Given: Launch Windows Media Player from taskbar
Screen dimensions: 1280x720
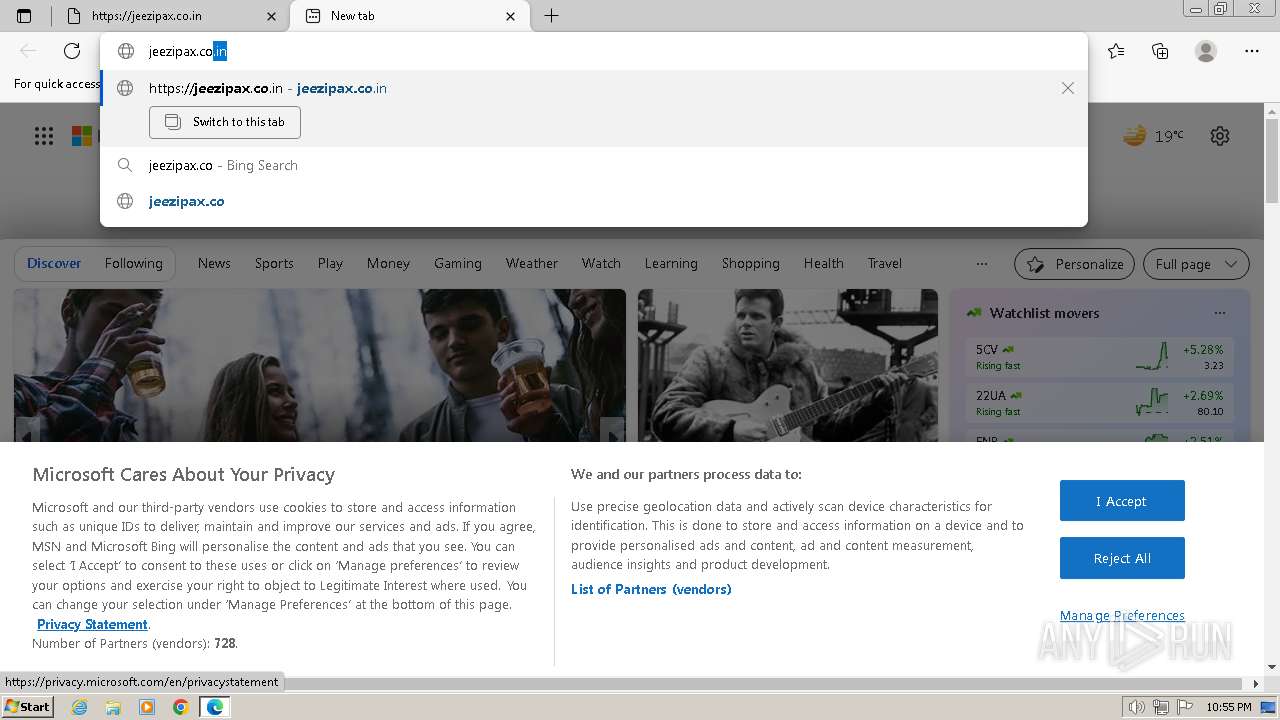Looking at the screenshot, I should 147,707.
